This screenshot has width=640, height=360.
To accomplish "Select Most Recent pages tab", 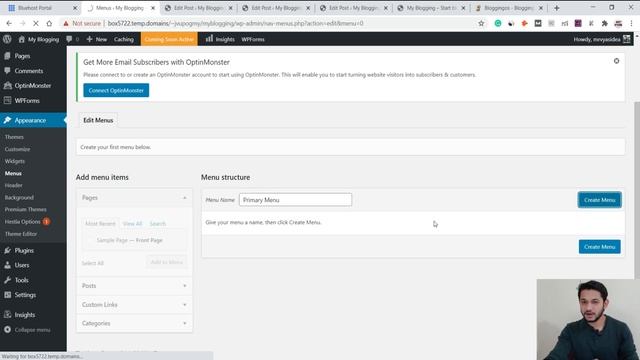I will (x=100, y=224).
